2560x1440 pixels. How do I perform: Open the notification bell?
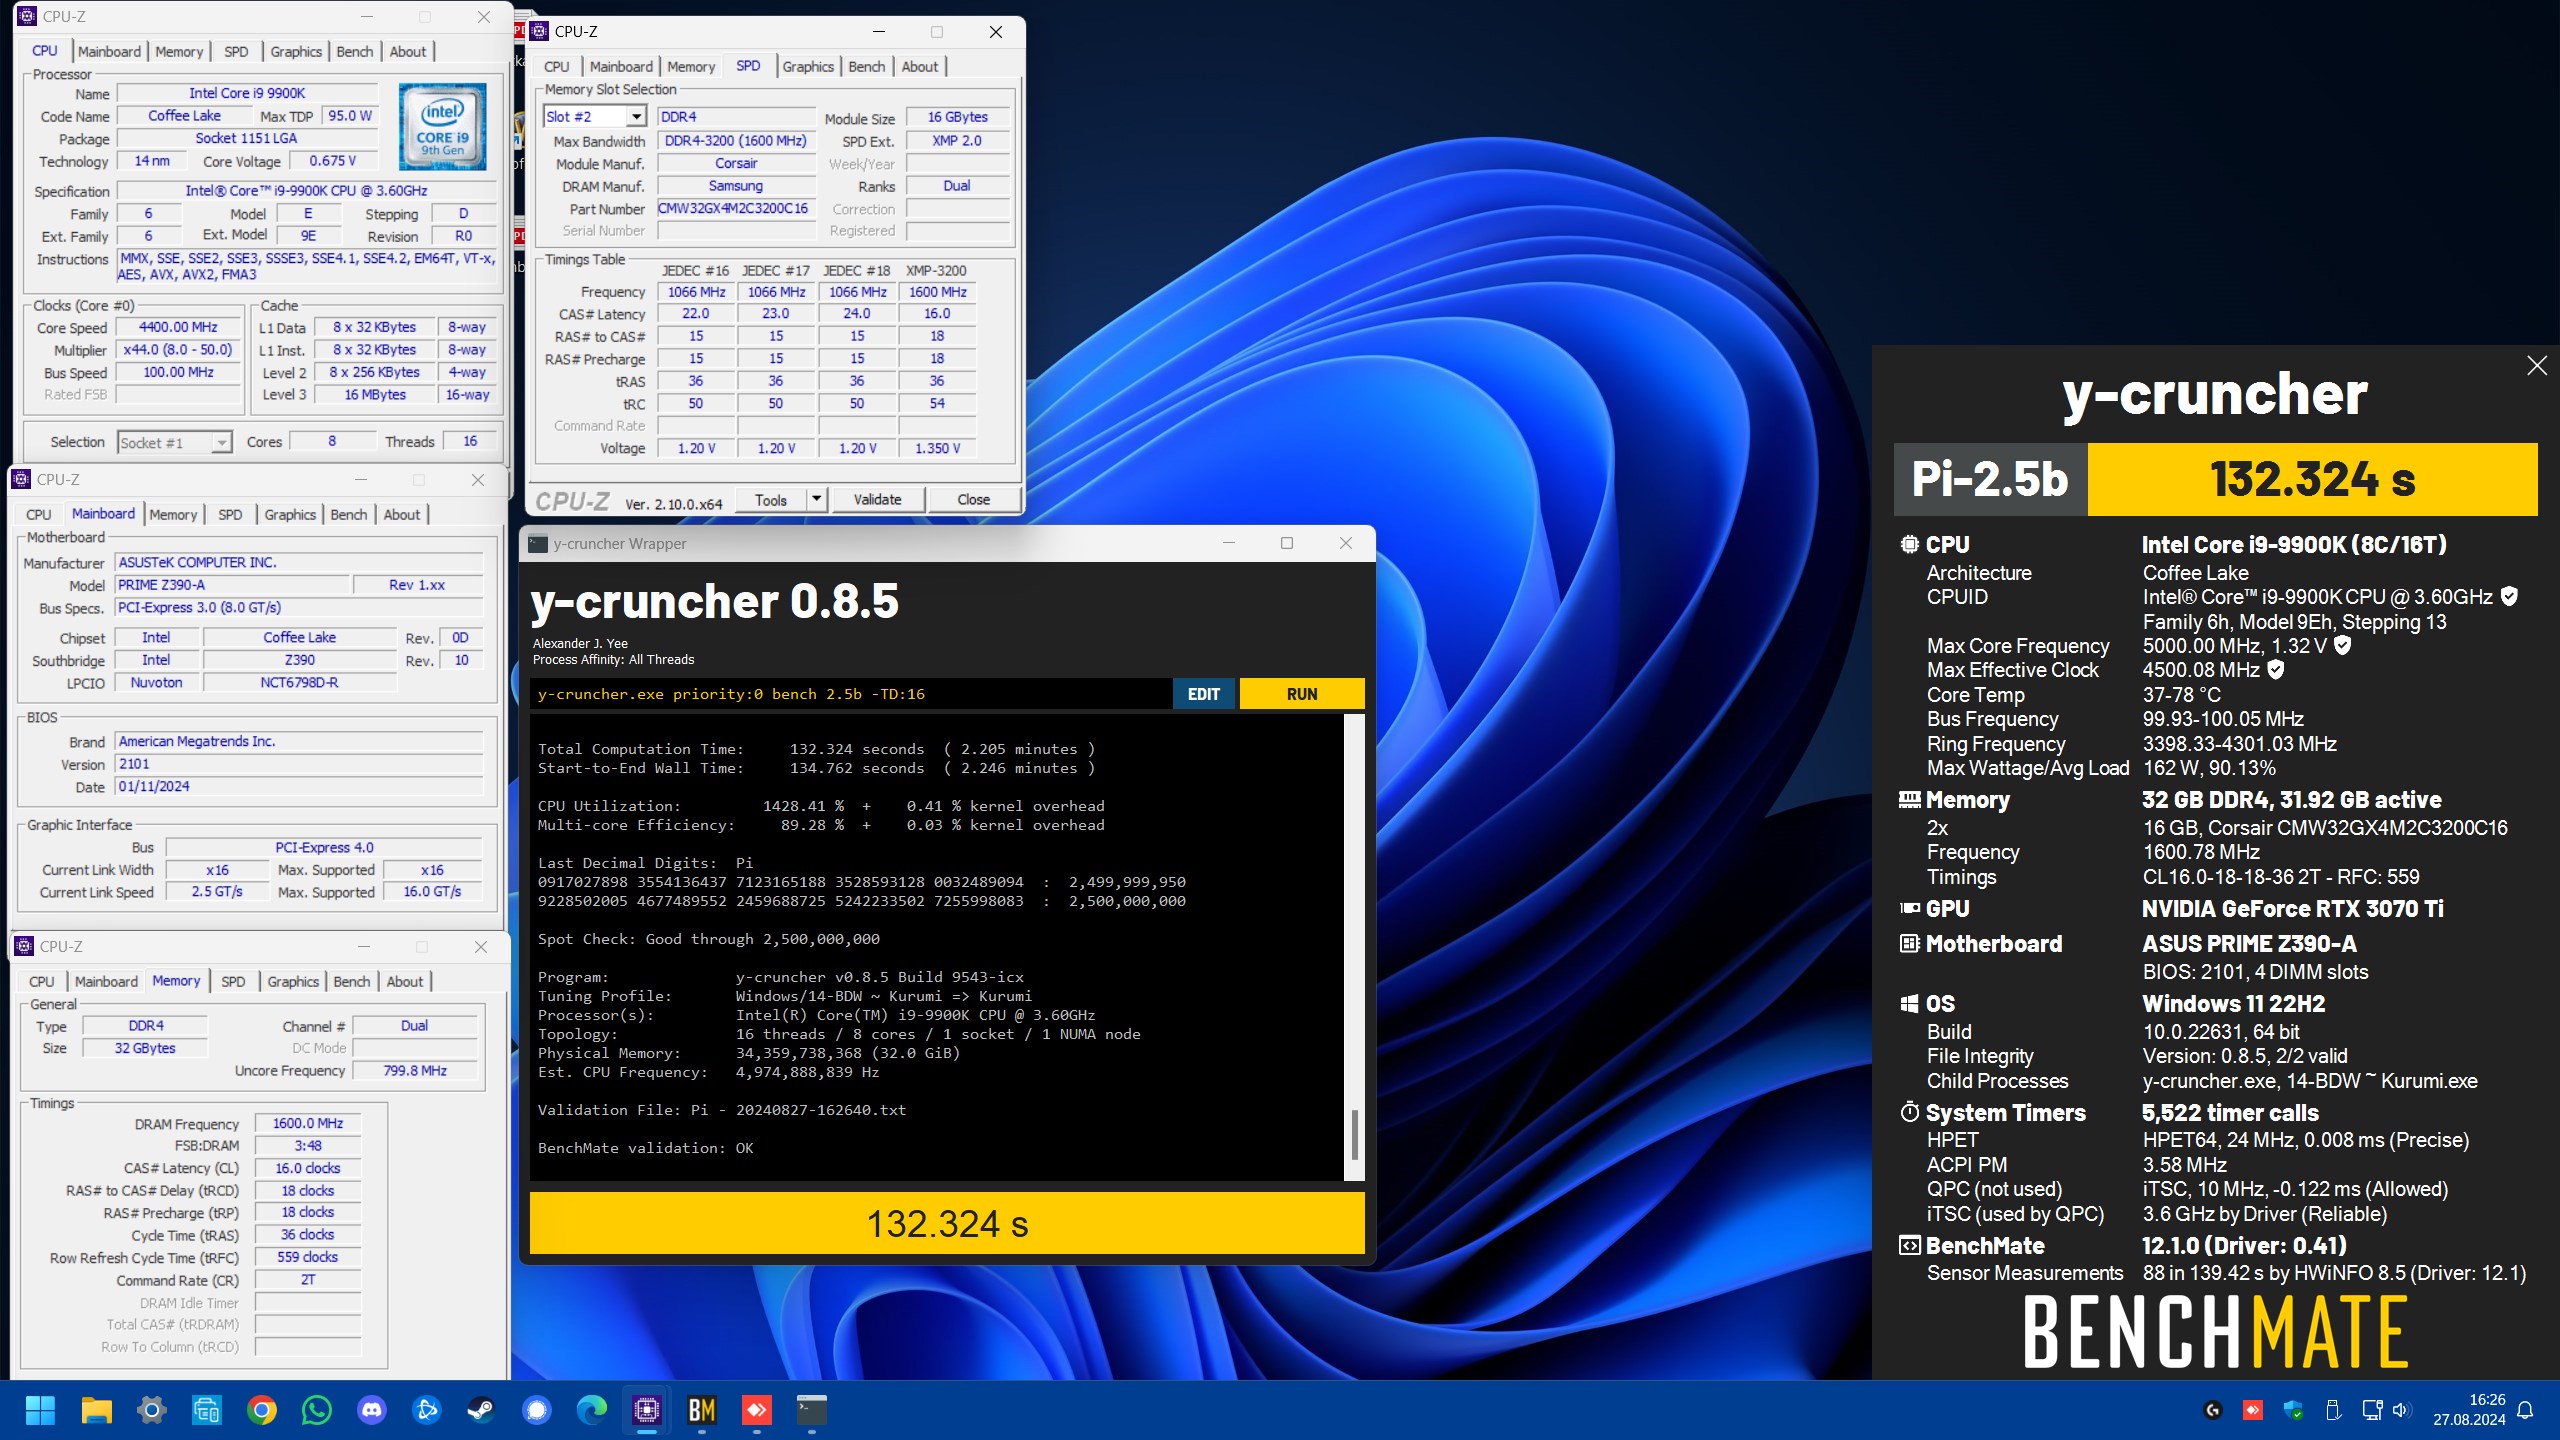pos(2526,1410)
